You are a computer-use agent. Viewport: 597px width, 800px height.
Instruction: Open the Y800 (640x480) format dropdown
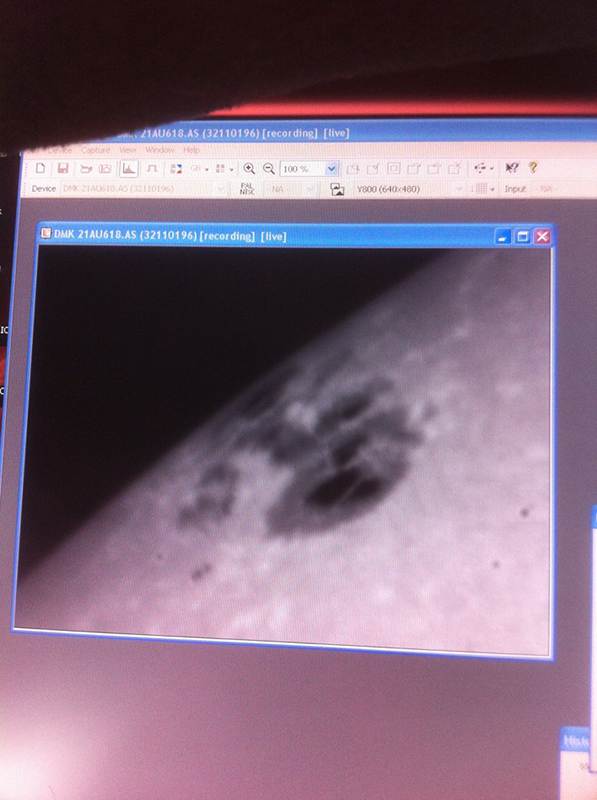click(x=410, y=189)
